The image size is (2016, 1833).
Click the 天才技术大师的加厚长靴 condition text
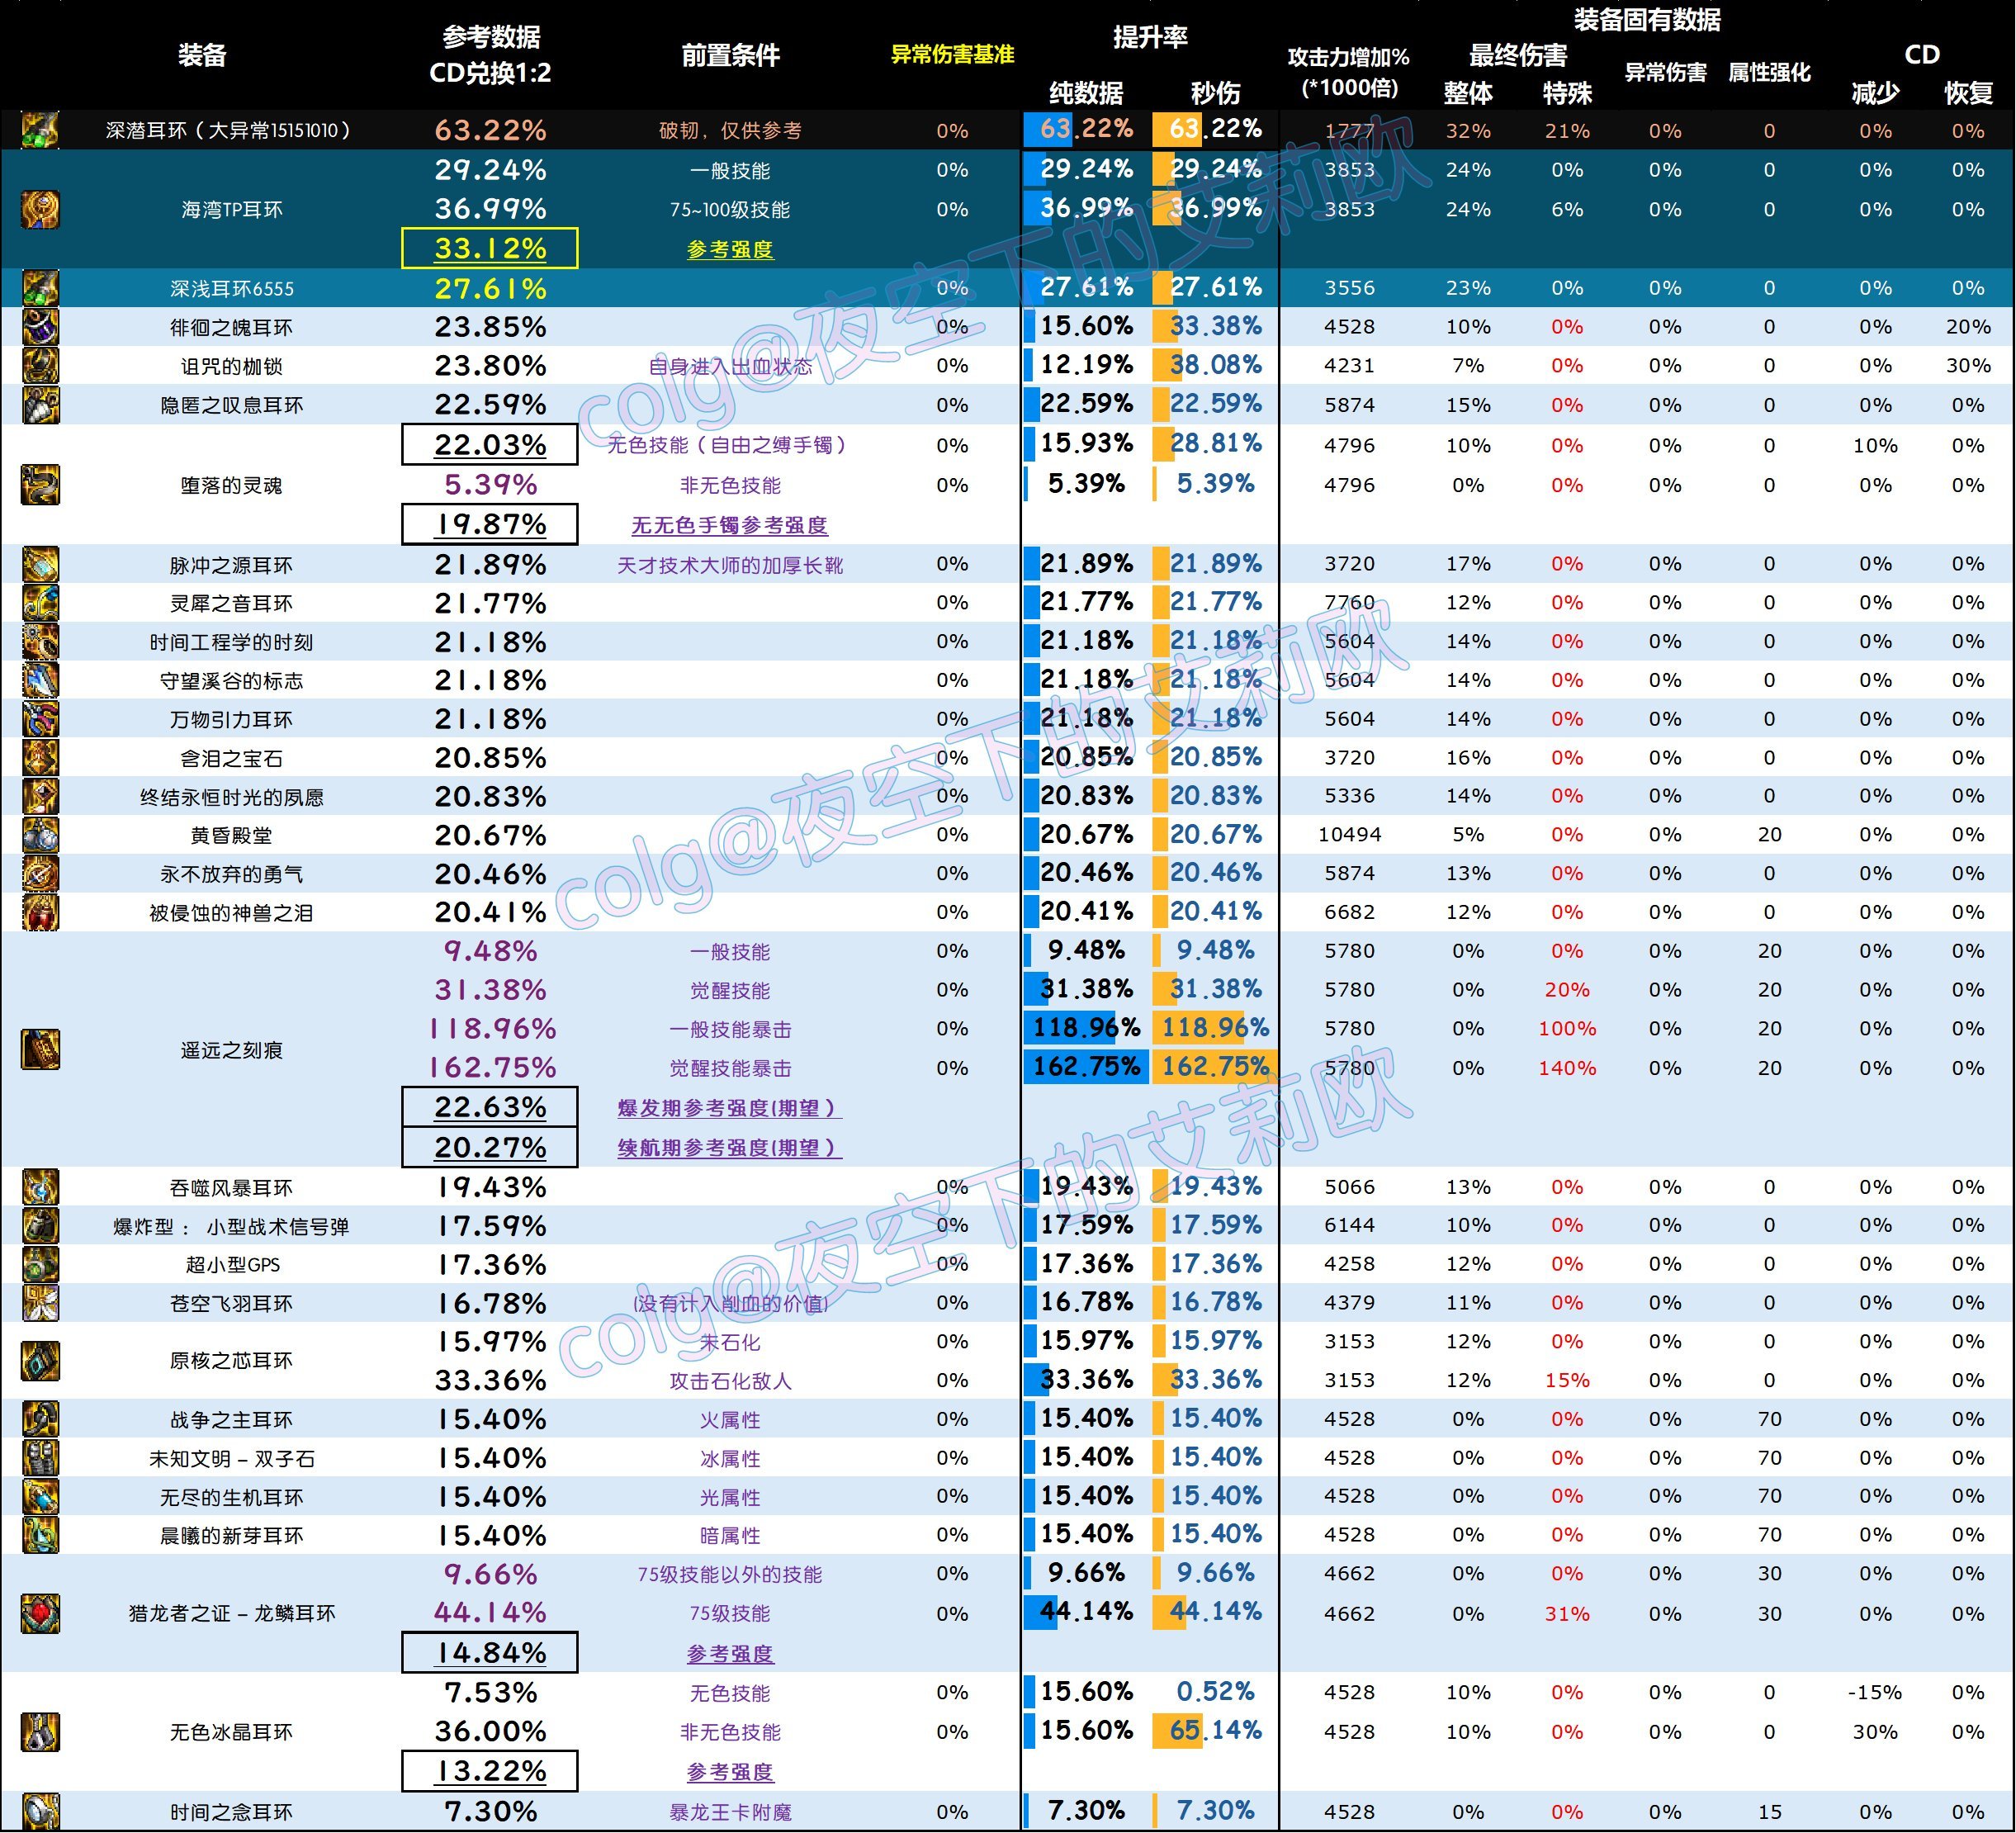[x=730, y=565]
